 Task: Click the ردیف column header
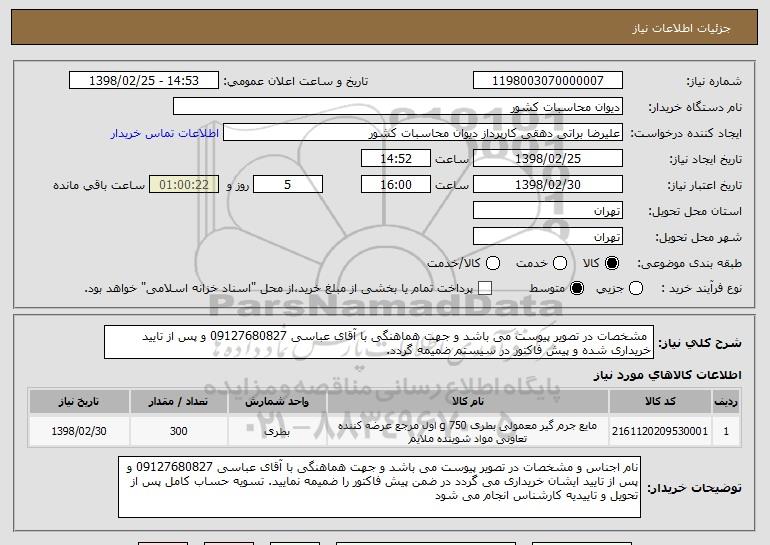(x=726, y=402)
